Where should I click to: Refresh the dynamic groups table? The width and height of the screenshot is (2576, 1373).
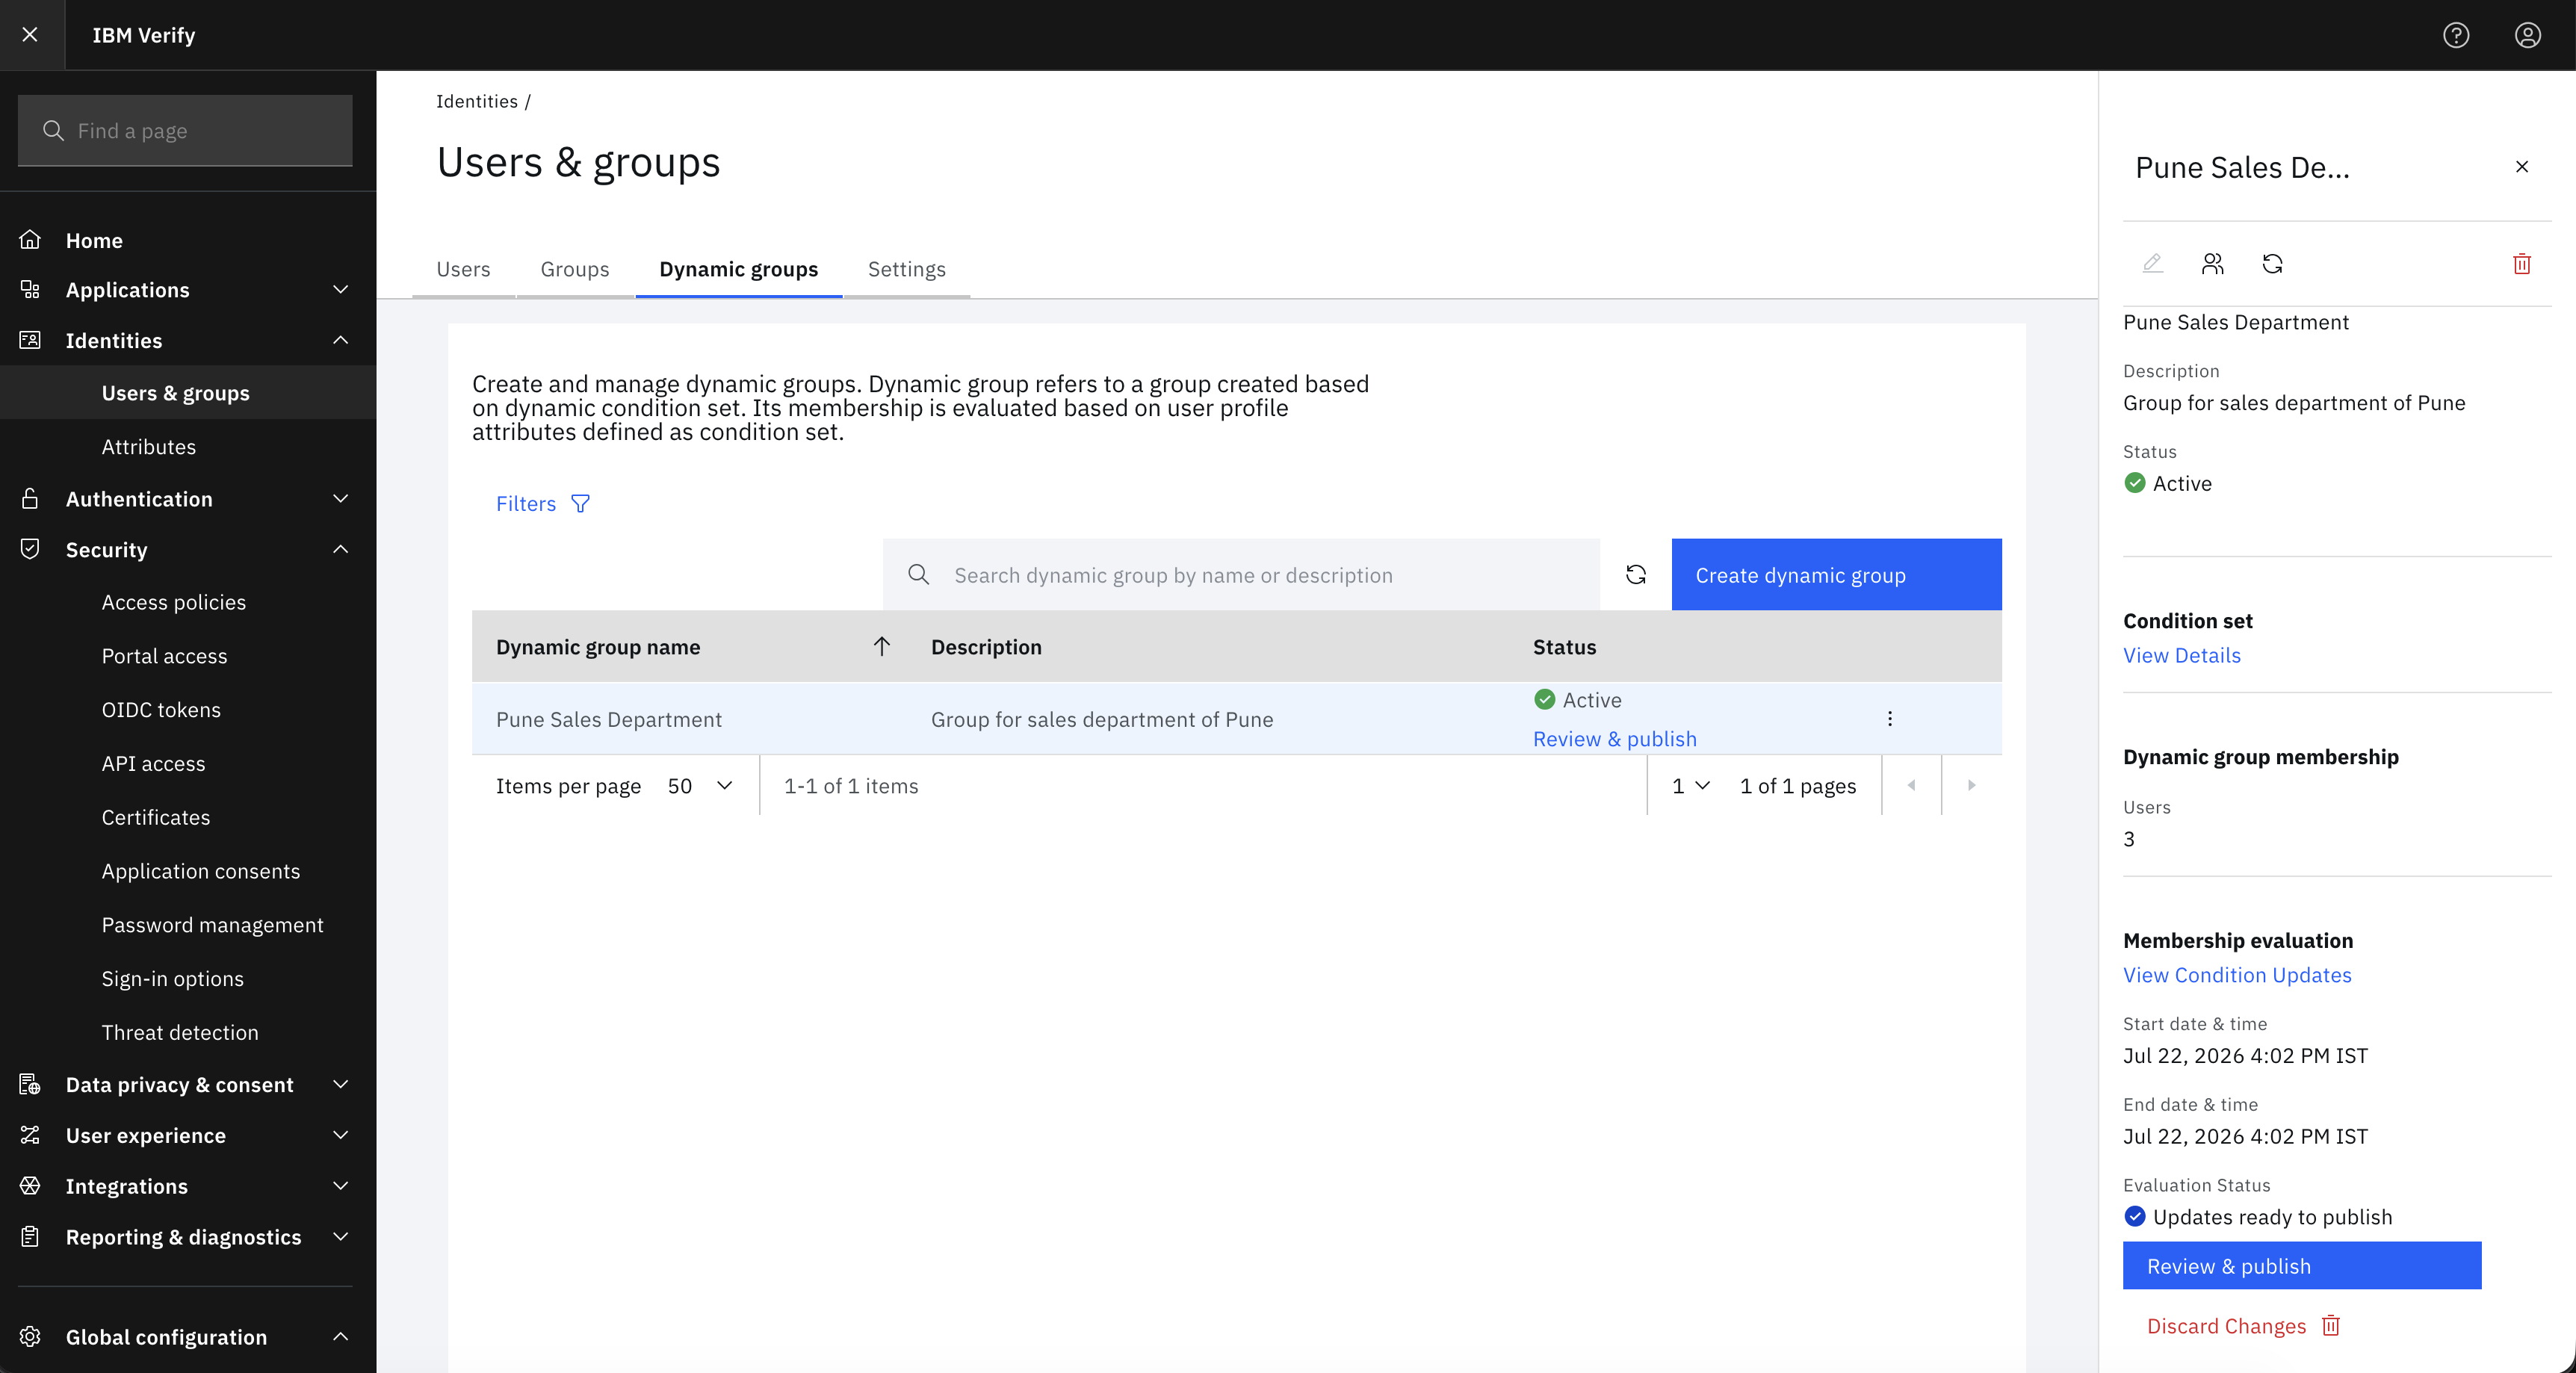point(1635,575)
